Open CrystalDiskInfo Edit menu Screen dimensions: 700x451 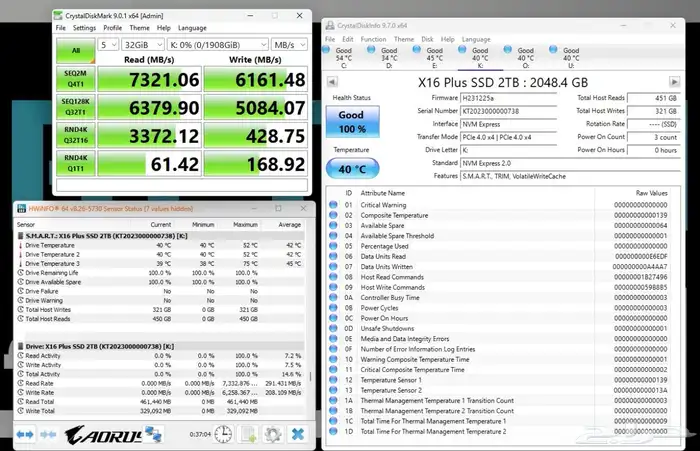(348, 39)
